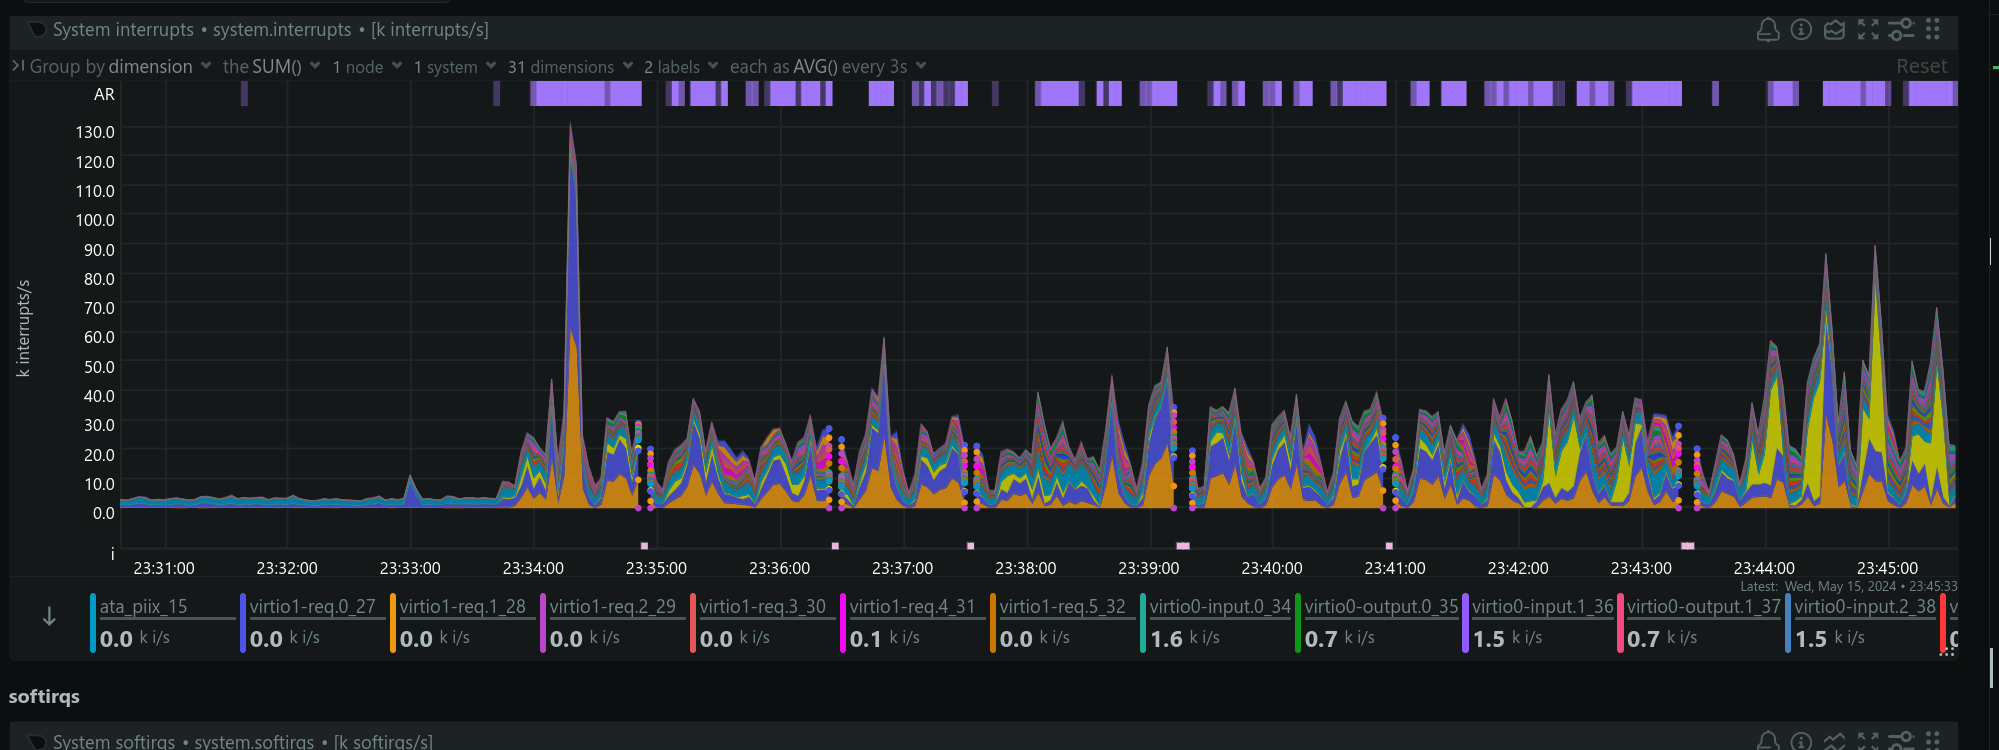1999x750 pixels.
Task: Open the 2 labels filter menu
Action: pos(680,67)
